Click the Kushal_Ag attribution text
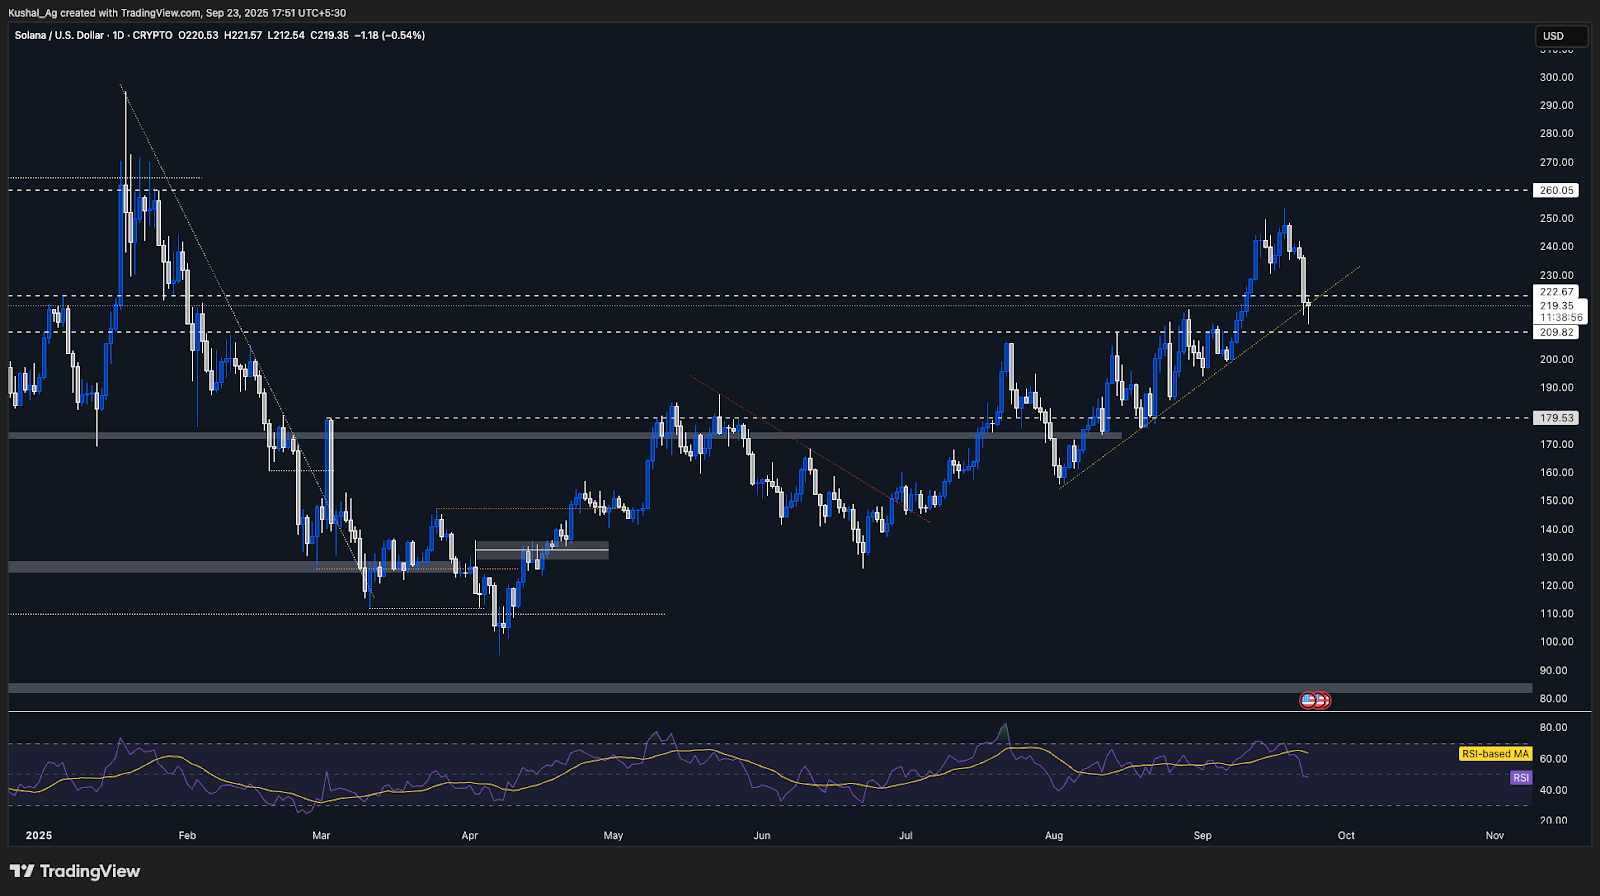The height and width of the screenshot is (896, 1600). pyautogui.click(x=33, y=13)
